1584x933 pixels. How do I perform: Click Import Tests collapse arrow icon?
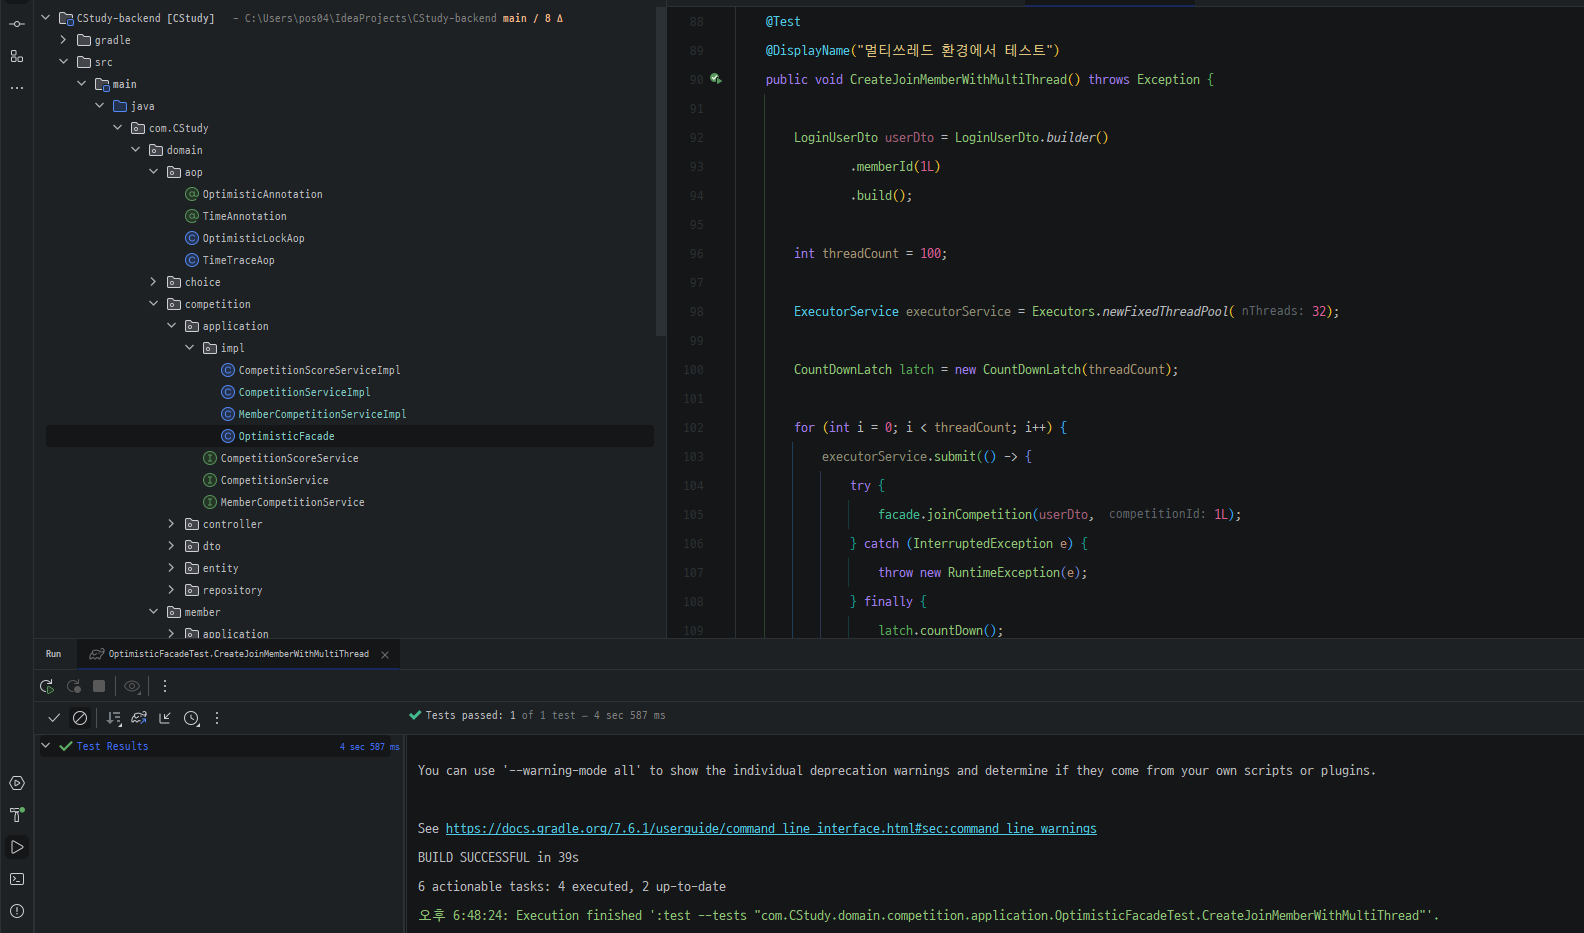(165, 718)
